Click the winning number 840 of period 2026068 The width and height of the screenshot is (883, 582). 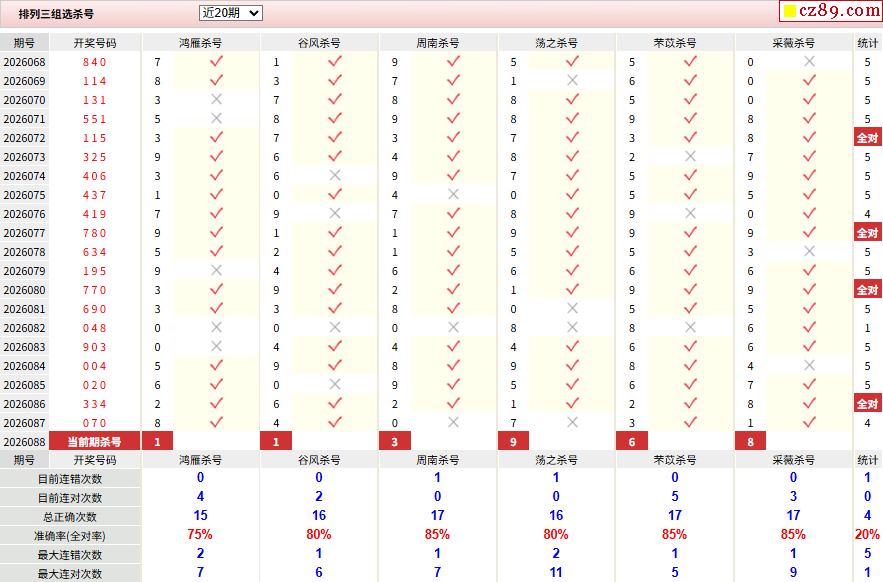(x=94, y=62)
